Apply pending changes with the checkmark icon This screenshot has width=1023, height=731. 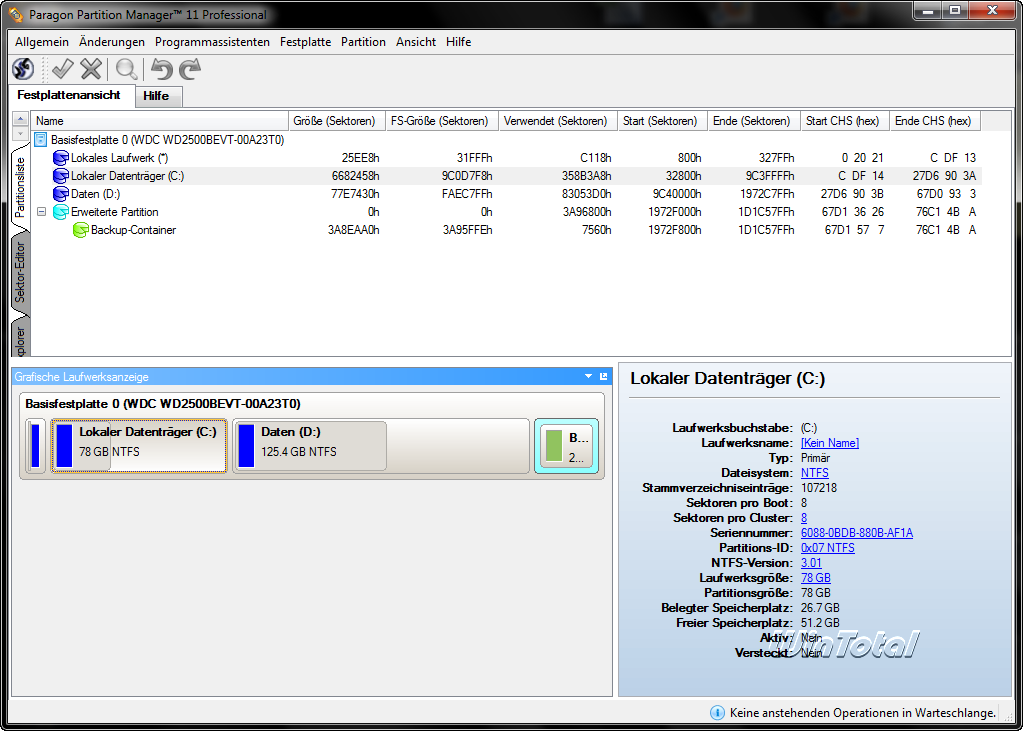[63, 69]
